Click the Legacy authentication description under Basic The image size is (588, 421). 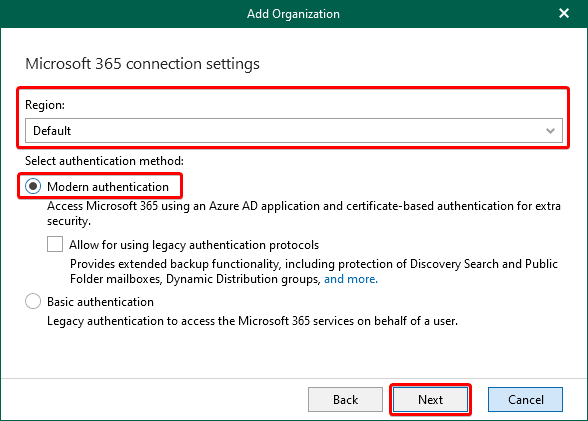[252, 321]
